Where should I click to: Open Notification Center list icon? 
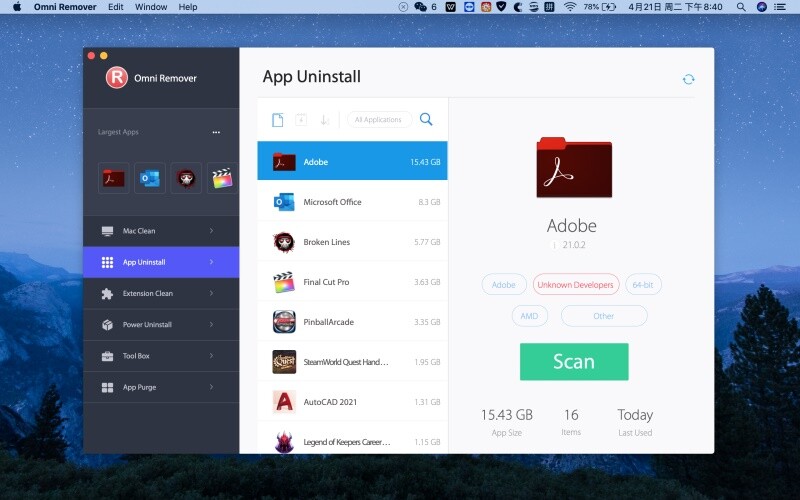(x=780, y=7)
